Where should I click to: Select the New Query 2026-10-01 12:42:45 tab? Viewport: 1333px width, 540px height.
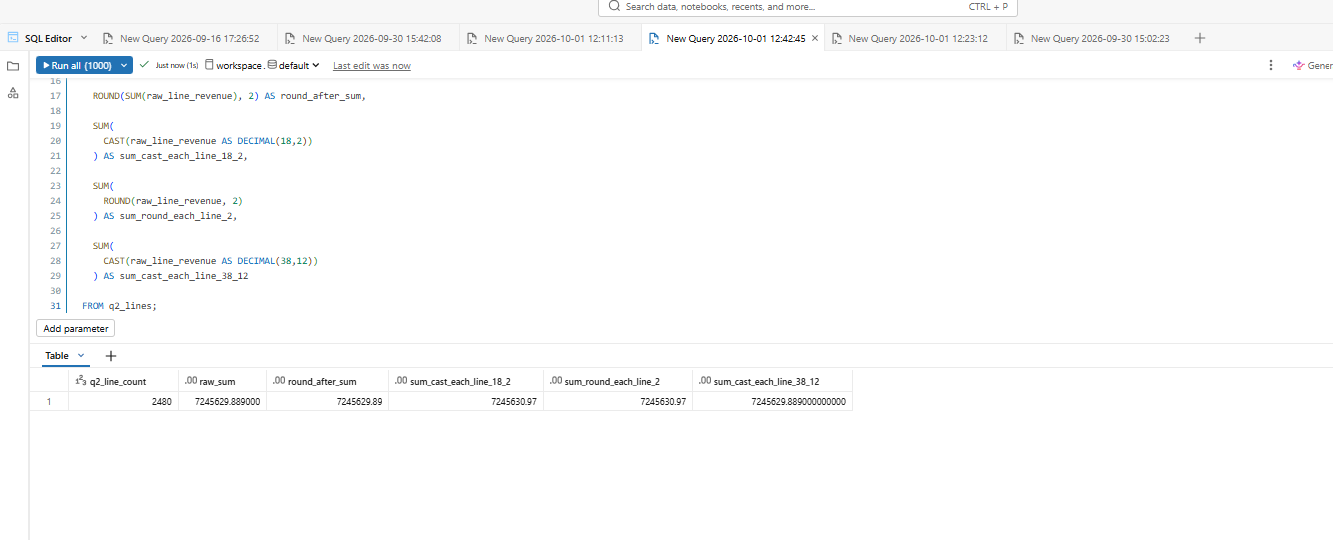point(727,39)
